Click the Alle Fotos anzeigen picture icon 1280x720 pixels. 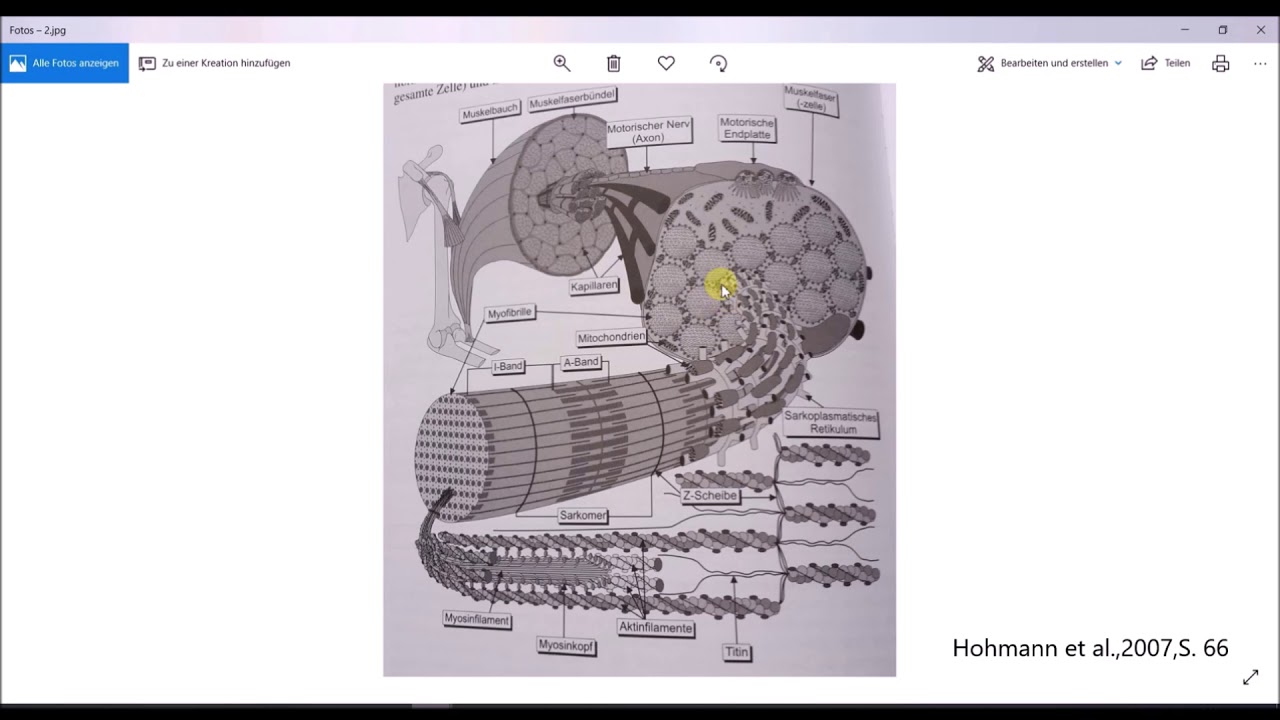tap(18, 63)
